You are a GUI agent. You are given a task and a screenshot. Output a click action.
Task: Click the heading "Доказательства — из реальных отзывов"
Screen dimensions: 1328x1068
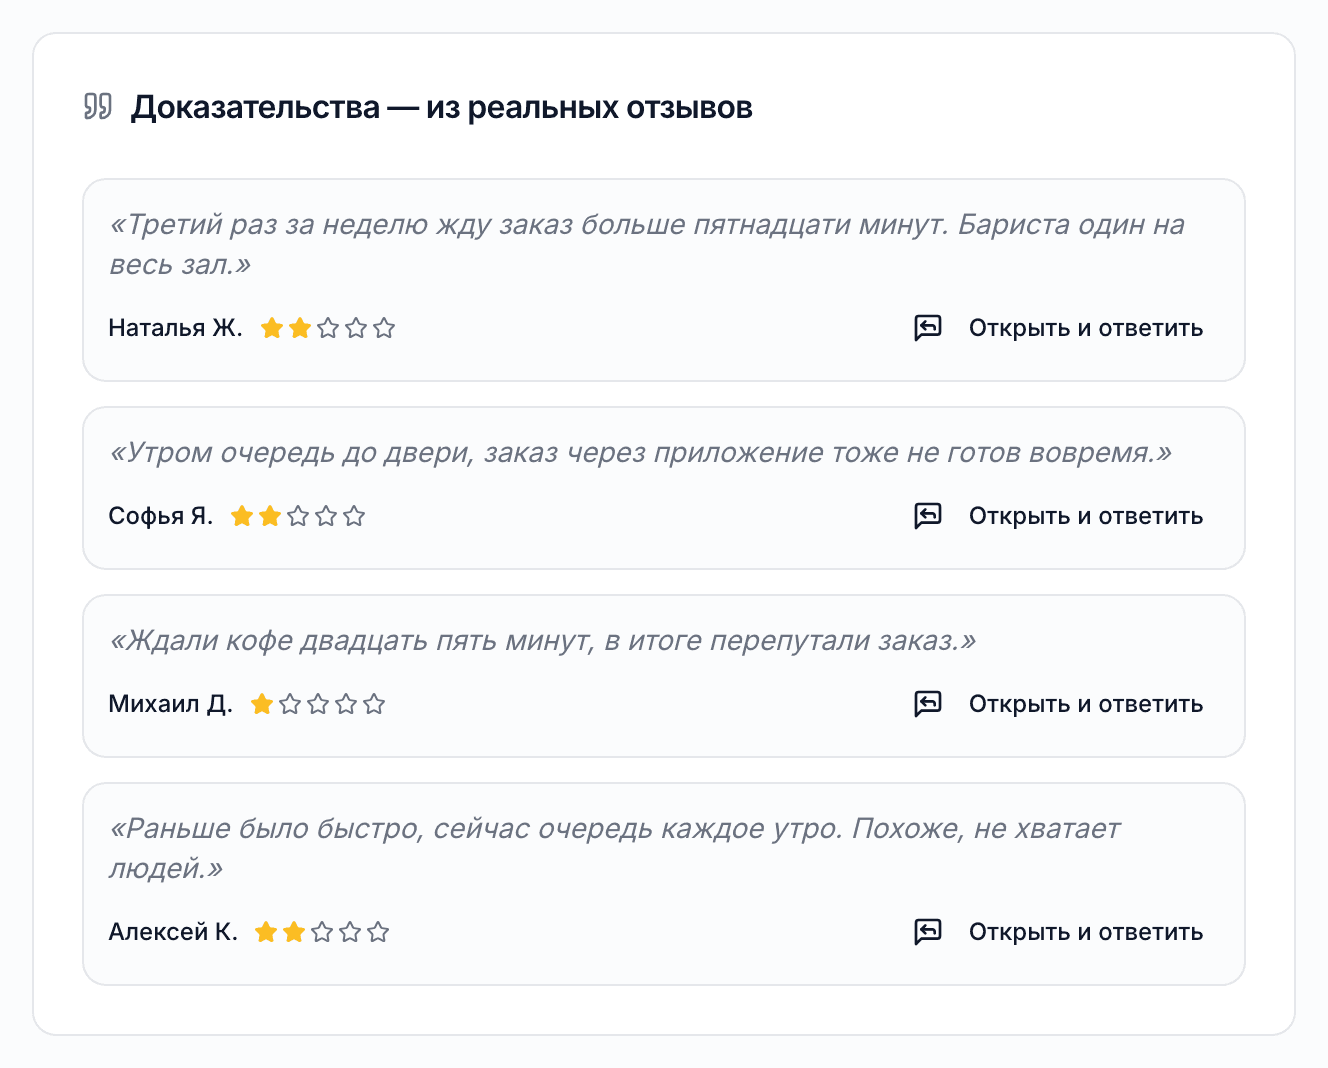(x=442, y=107)
